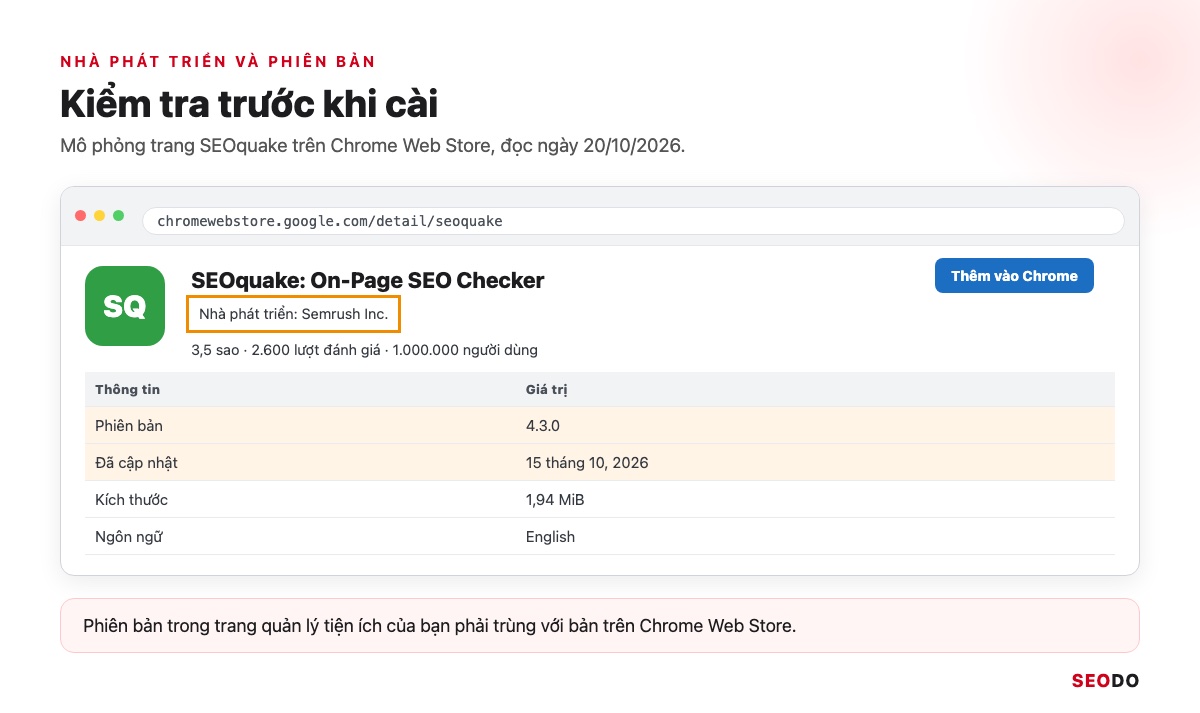Screen dimensions: 1200x713
Task: Click the address bar showing chromewebstore.google.com/detail/seoquake
Action: pyautogui.click(x=633, y=220)
